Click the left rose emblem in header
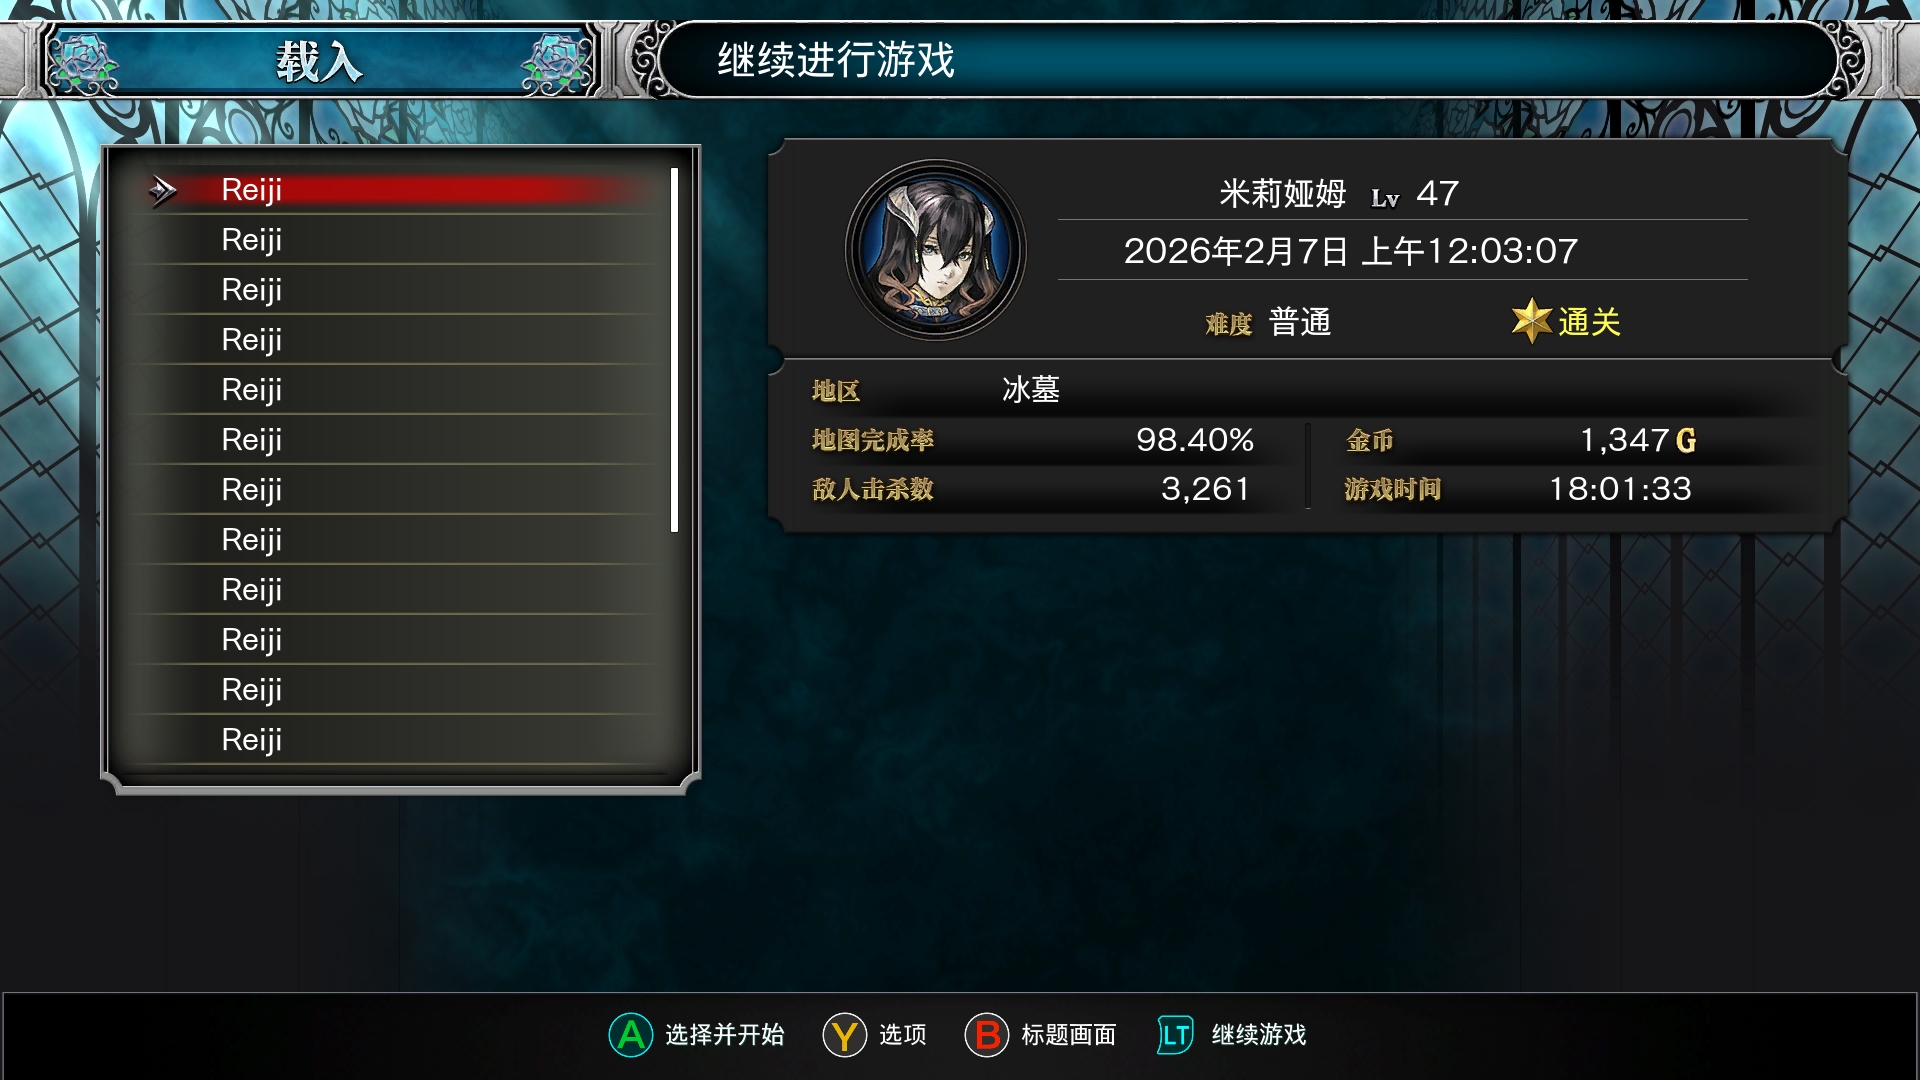 [x=84, y=63]
